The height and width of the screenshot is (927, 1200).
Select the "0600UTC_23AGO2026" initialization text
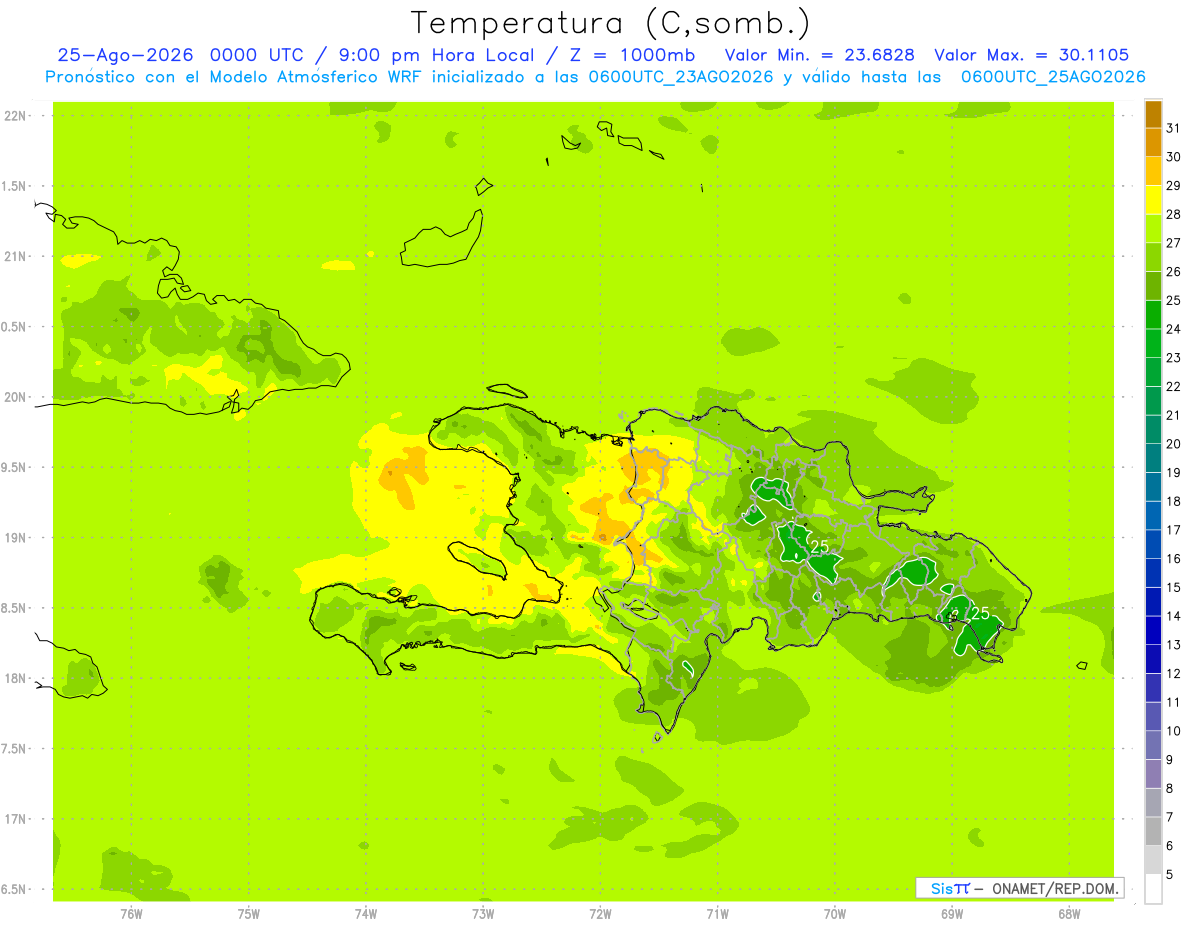pos(681,77)
